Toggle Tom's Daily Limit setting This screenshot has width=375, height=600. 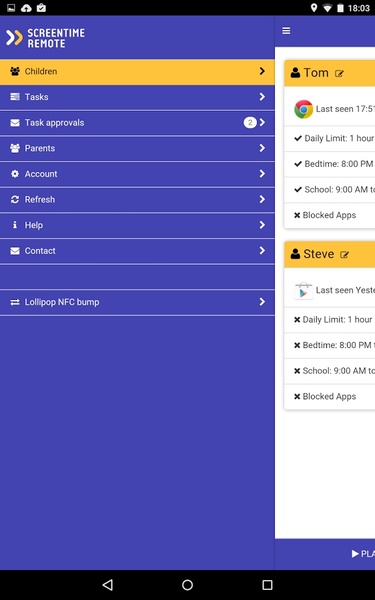[330, 139]
